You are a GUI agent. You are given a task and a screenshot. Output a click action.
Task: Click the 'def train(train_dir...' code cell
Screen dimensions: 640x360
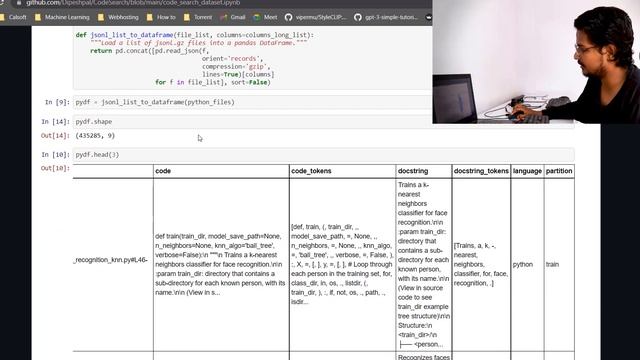tap(220, 264)
